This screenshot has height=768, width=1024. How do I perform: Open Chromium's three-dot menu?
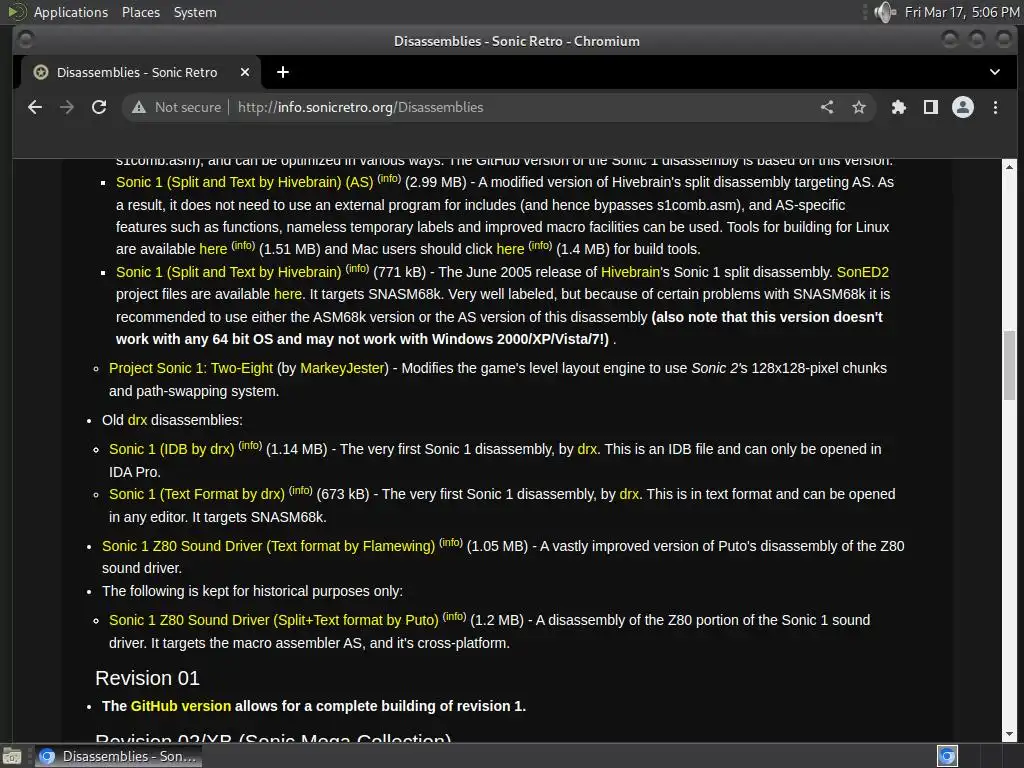995,107
